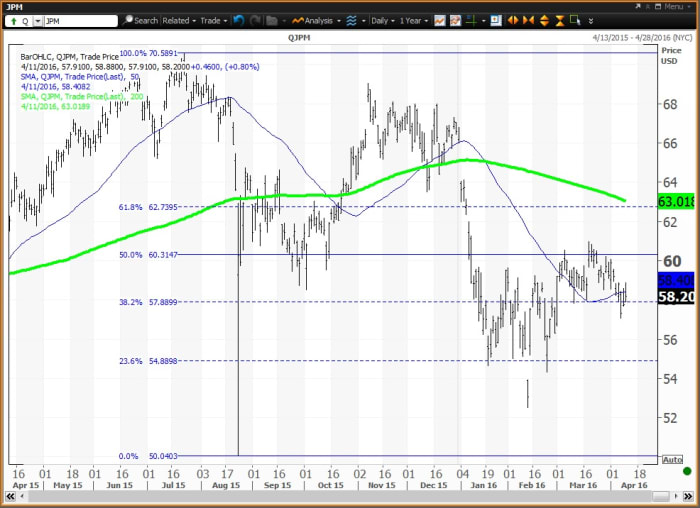
Task: Click the BarOHLC, QJPM, Trade Price legend
Action: [70, 57]
